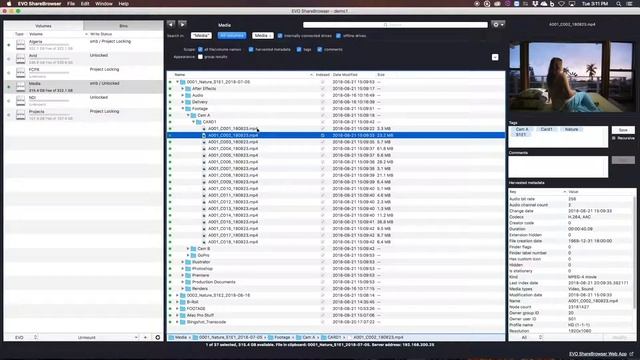Click the Cam A tag
Screen dimensions: 640x360
point(522,129)
